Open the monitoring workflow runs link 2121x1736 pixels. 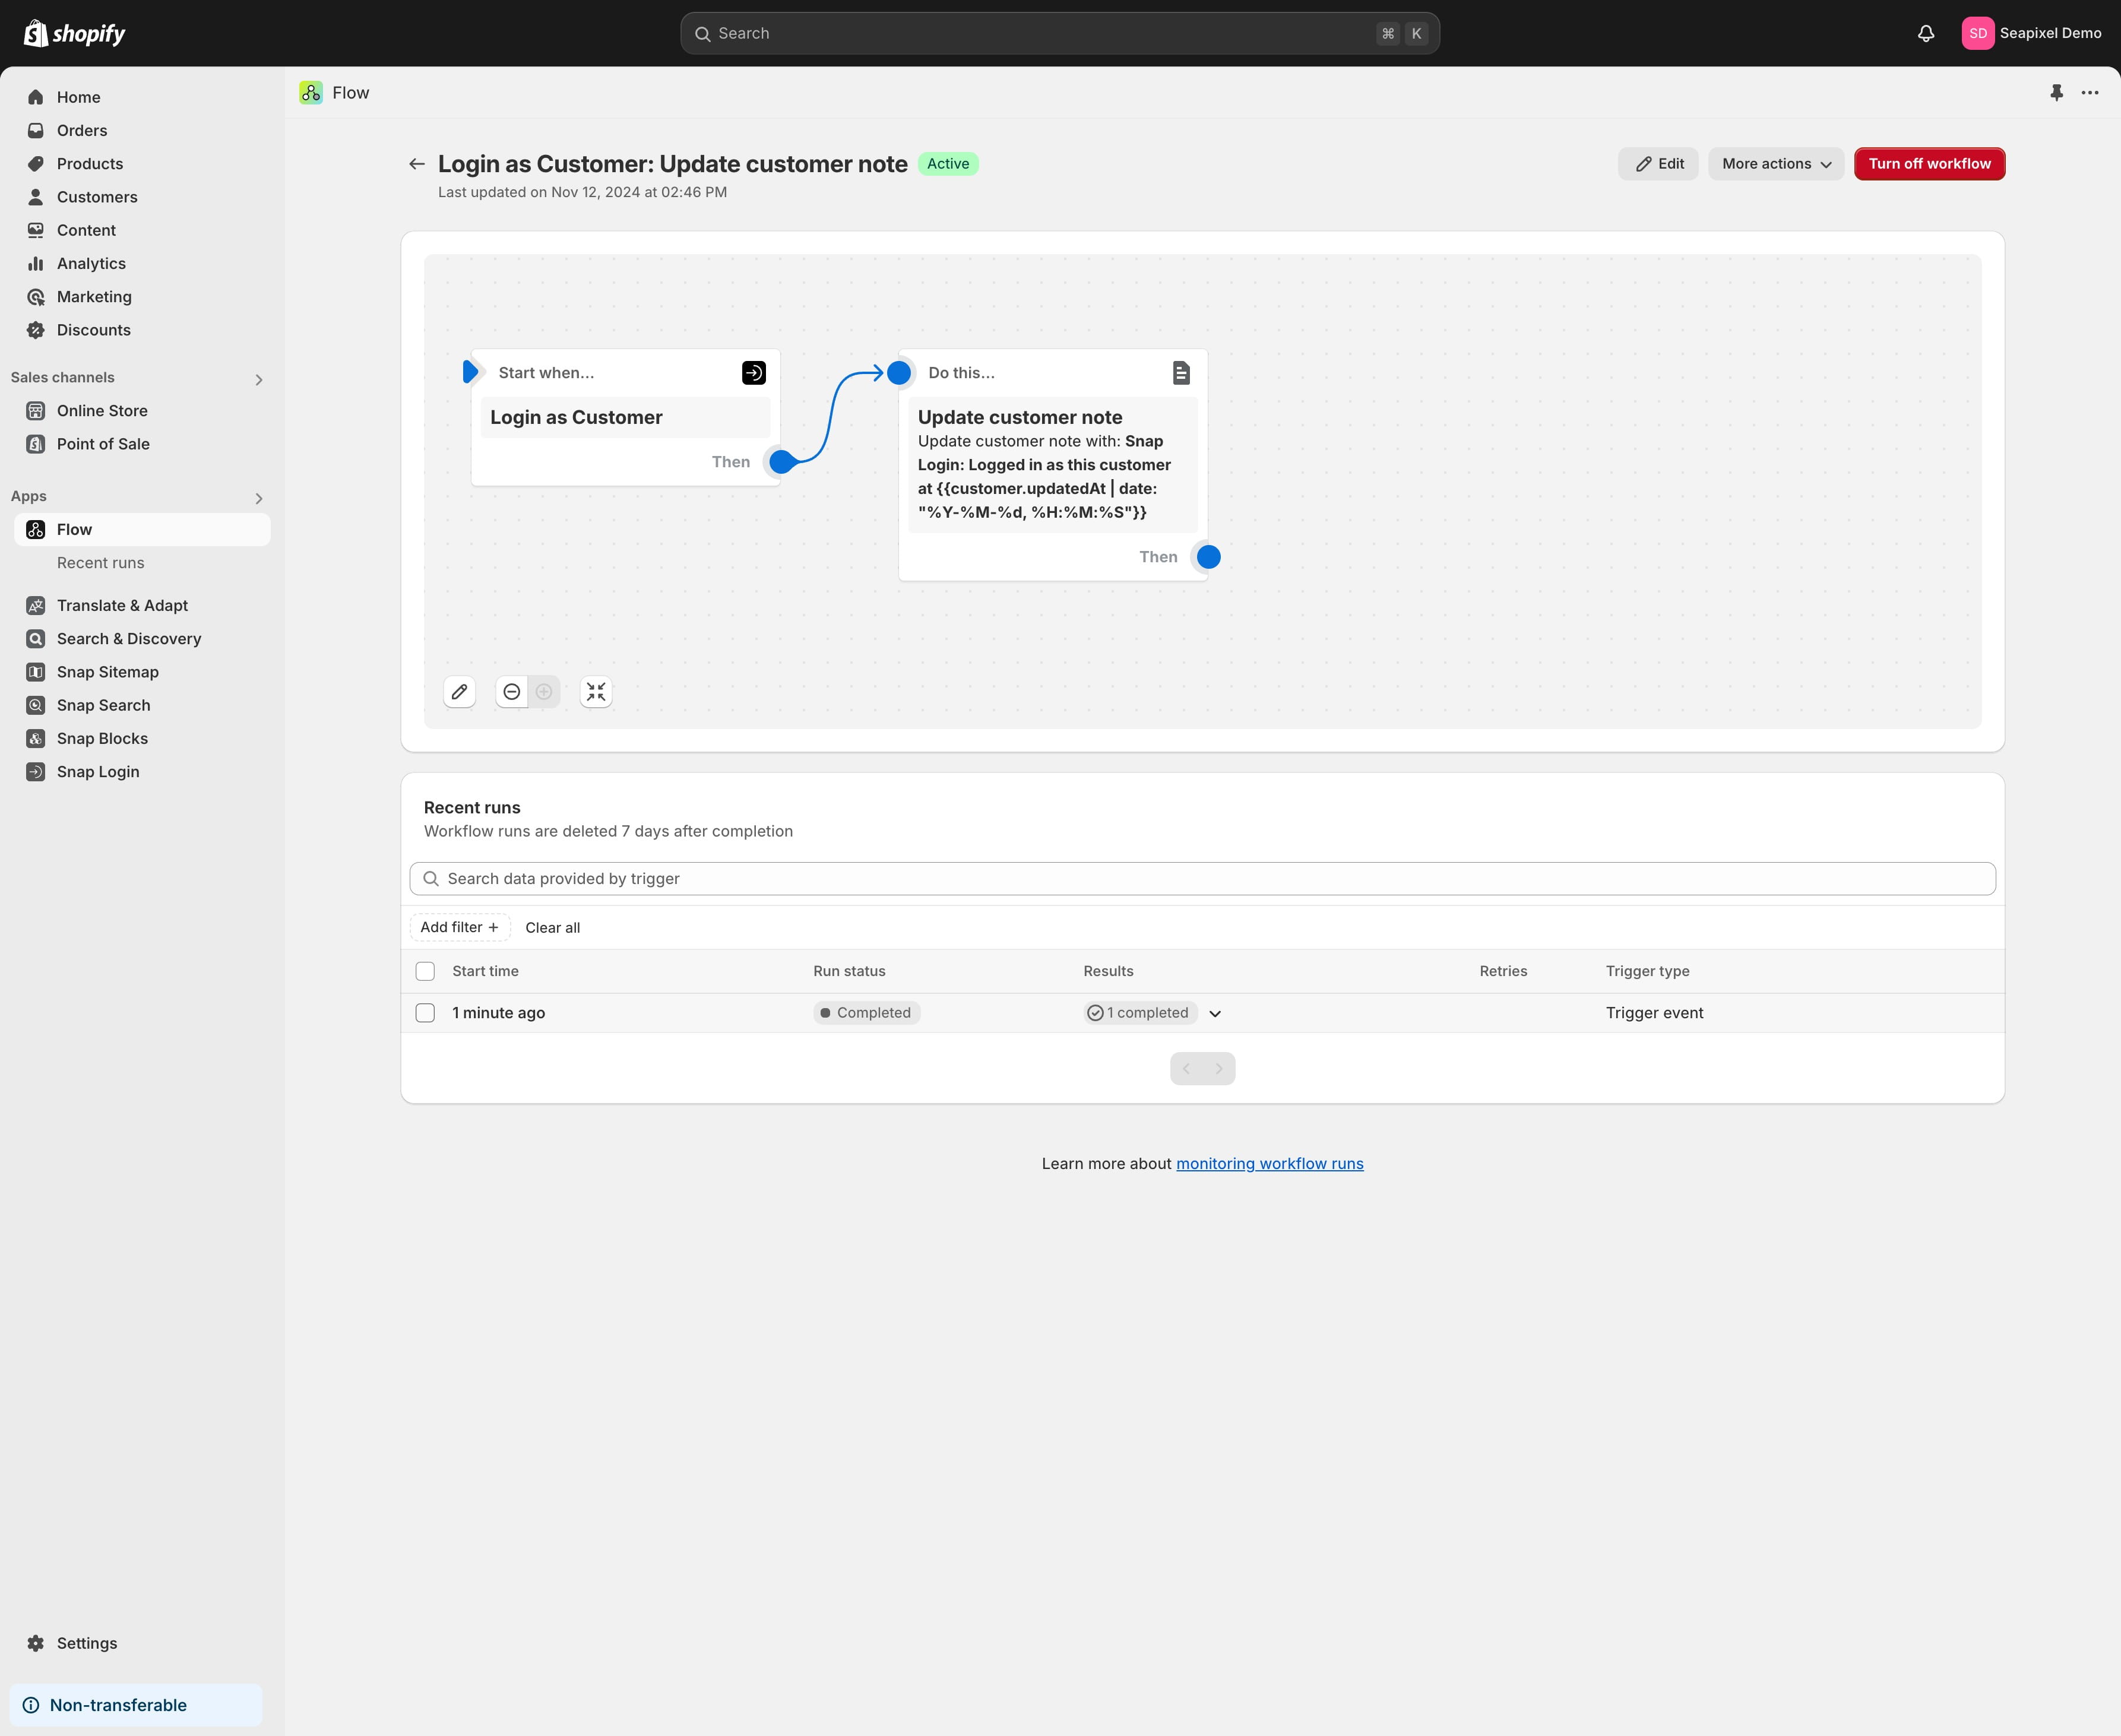(x=1269, y=1164)
